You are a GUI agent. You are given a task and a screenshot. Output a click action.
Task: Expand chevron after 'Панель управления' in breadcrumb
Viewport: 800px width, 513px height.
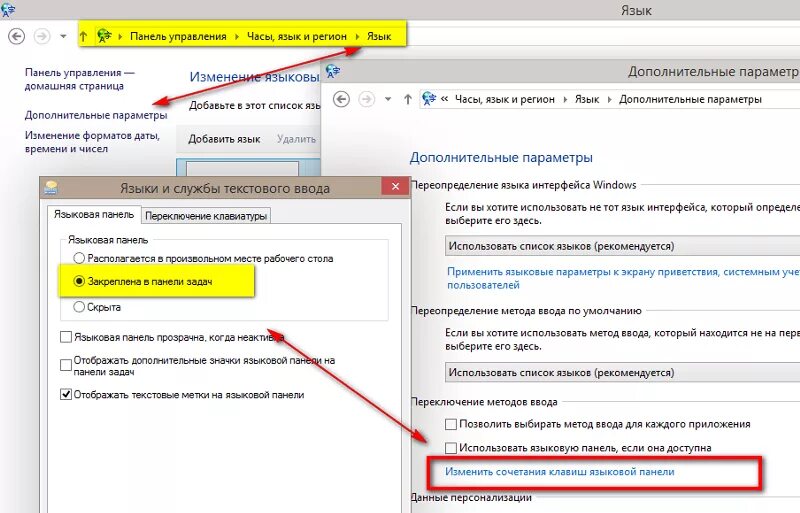[237, 36]
